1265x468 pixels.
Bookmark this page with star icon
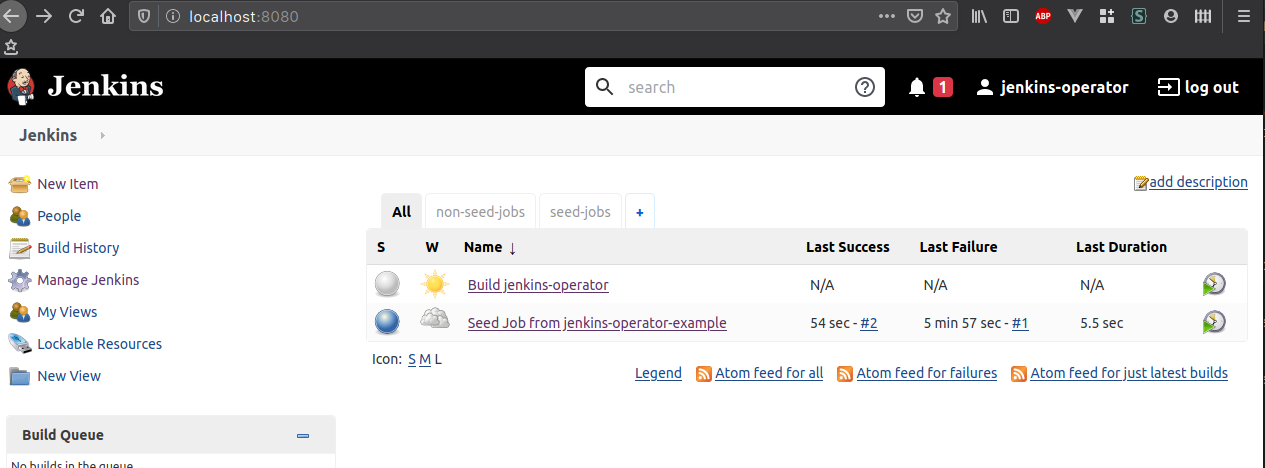coord(942,16)
